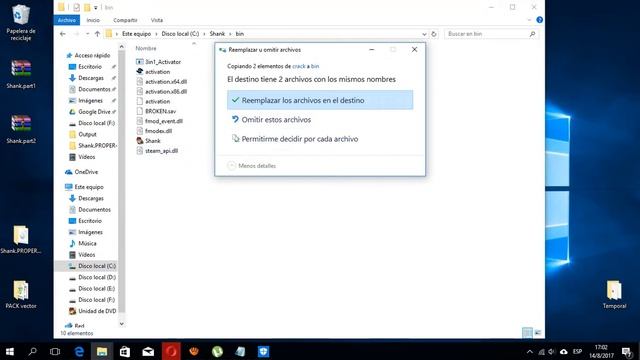The height and width of the screenshot is (360, 640).
Task: Open the Compartir ribbon tab
Action: [125, 20]
